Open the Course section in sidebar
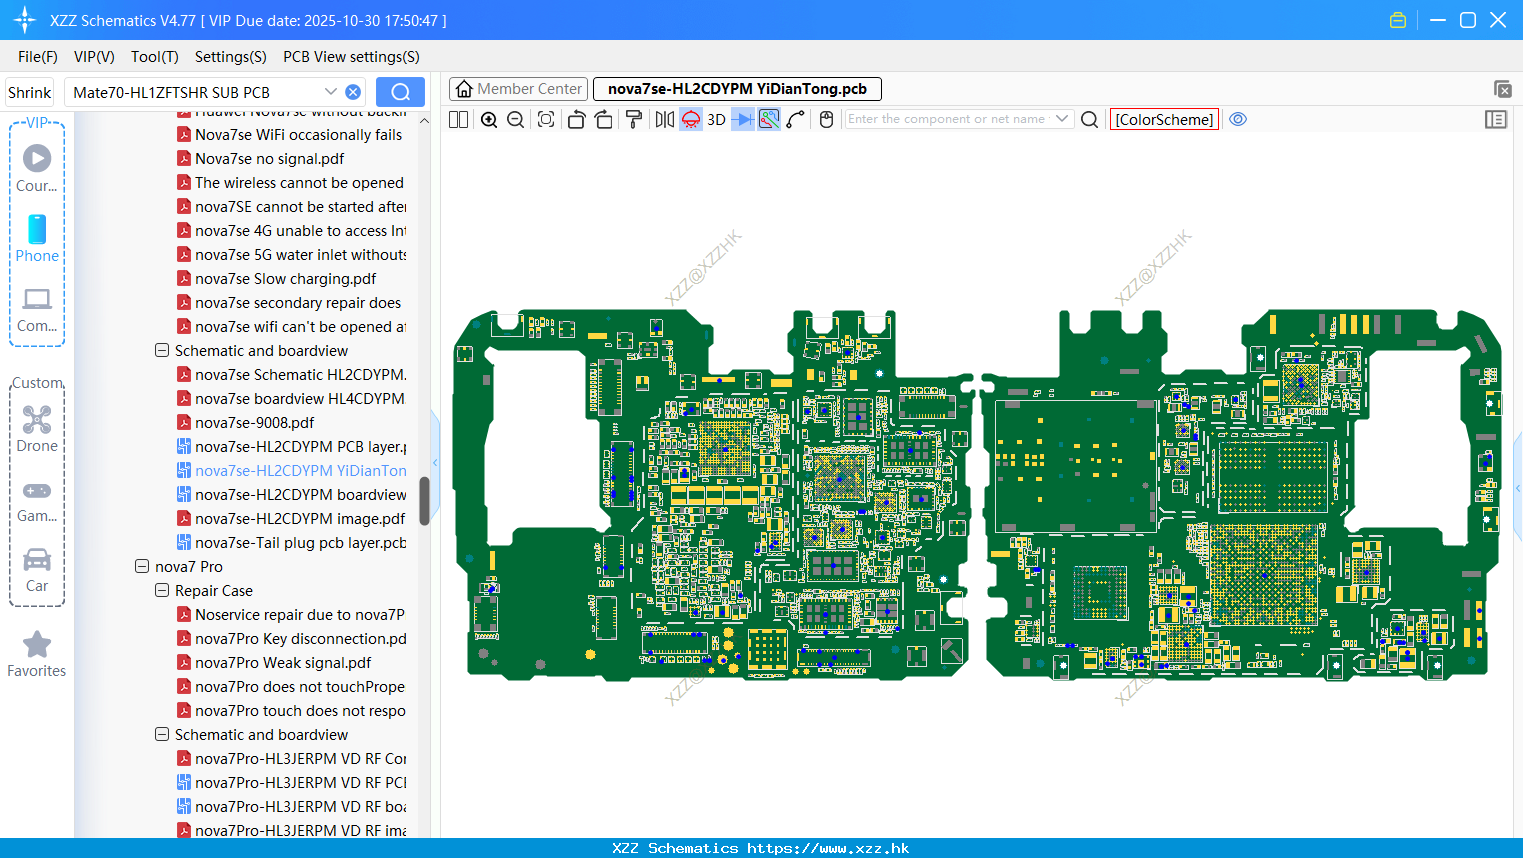Screen dimensions: 1523x858 (37, 168)
